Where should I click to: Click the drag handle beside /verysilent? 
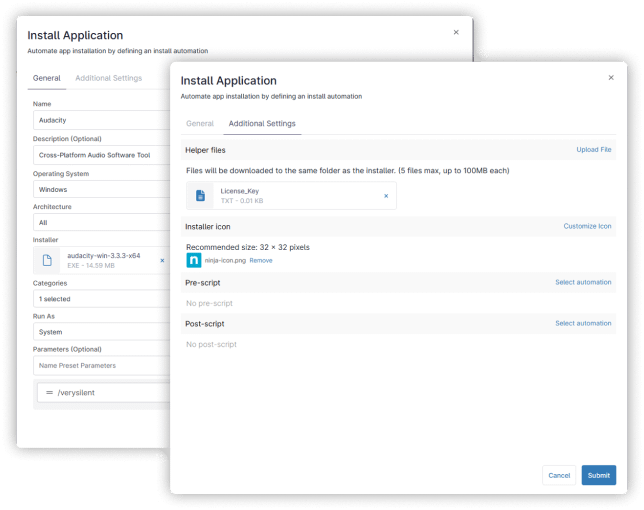[x=49, y=393]
